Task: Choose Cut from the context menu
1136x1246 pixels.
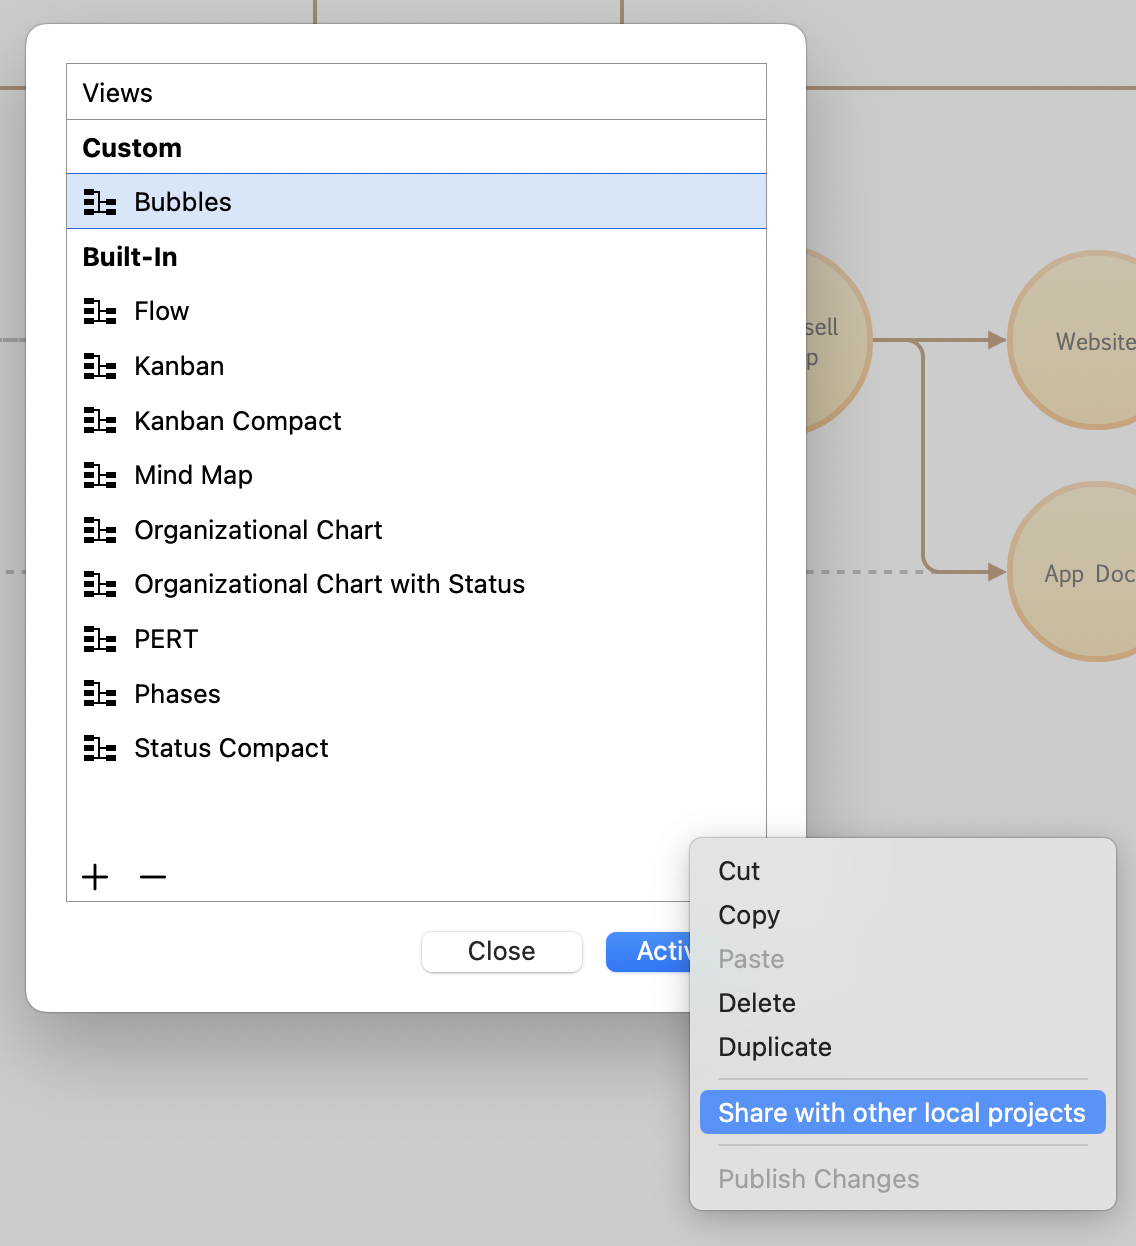Action: 739,871
